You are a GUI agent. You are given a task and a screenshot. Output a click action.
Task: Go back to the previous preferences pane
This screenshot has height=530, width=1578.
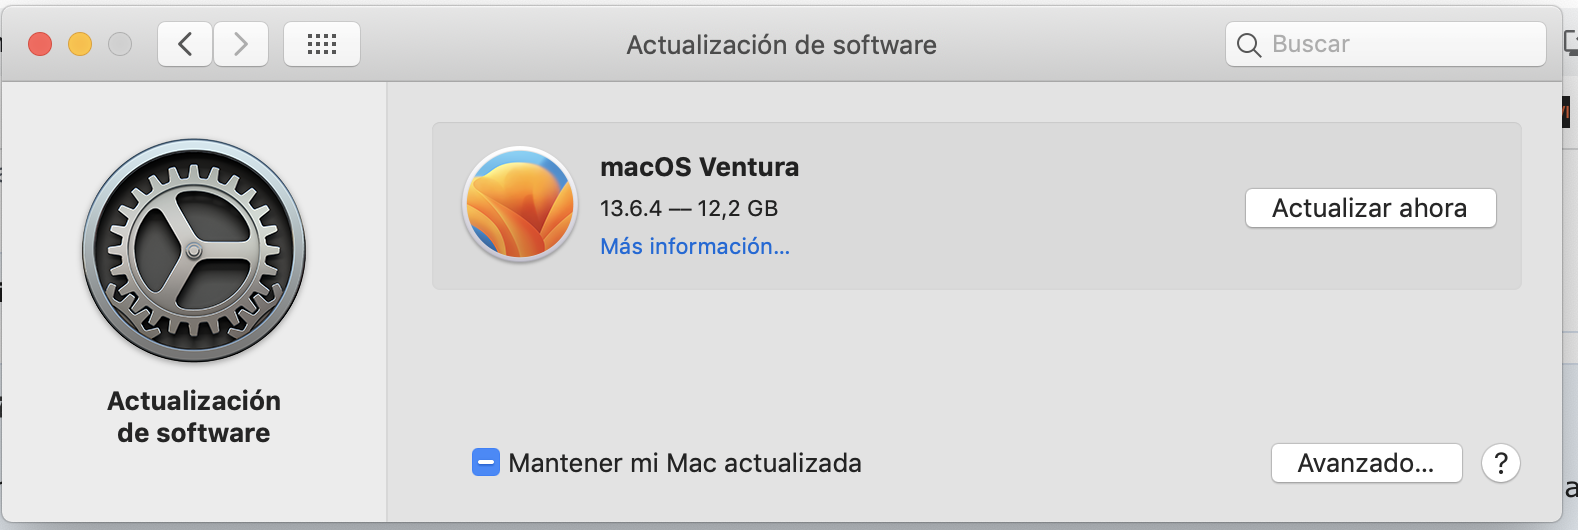click(185, 44)
